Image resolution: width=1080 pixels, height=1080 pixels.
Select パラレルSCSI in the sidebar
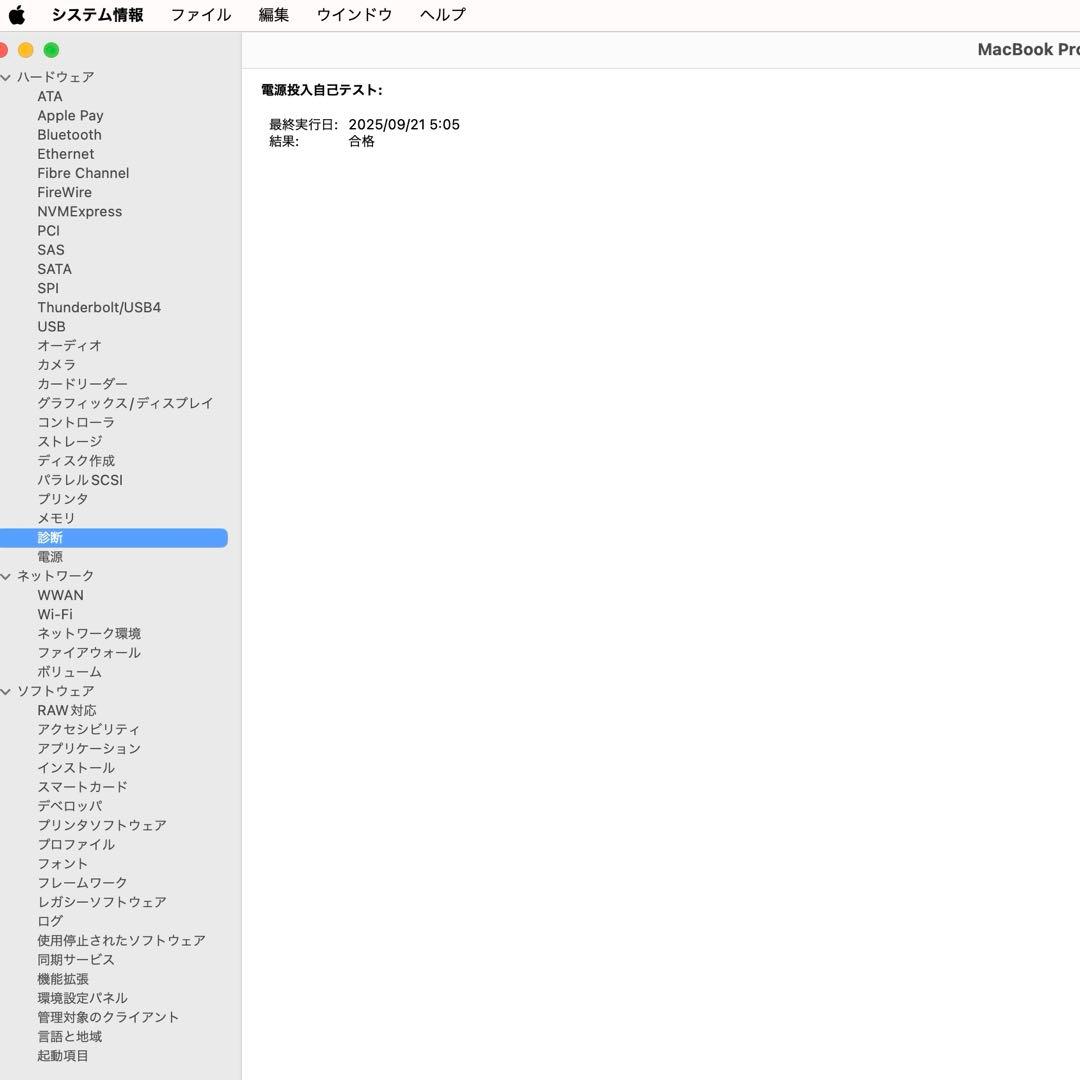[x=80, y=480]
